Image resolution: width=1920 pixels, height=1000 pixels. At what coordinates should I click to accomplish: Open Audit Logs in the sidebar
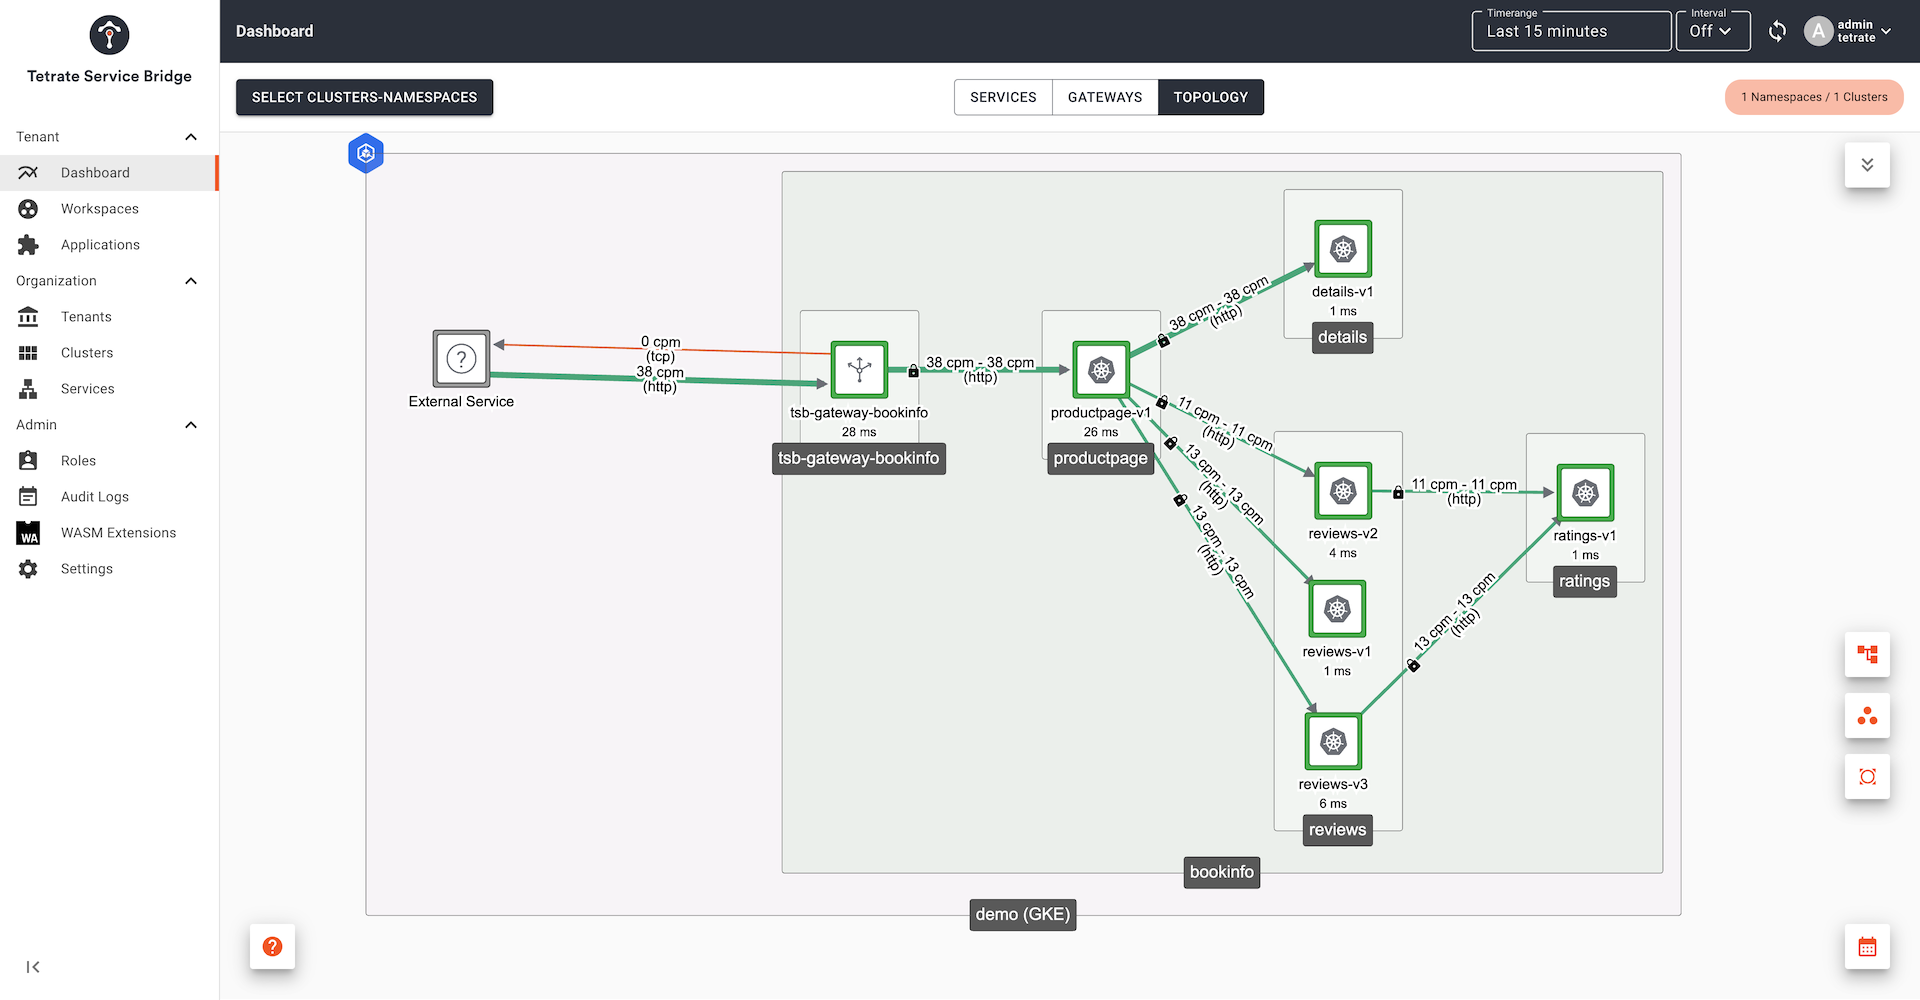109,497
